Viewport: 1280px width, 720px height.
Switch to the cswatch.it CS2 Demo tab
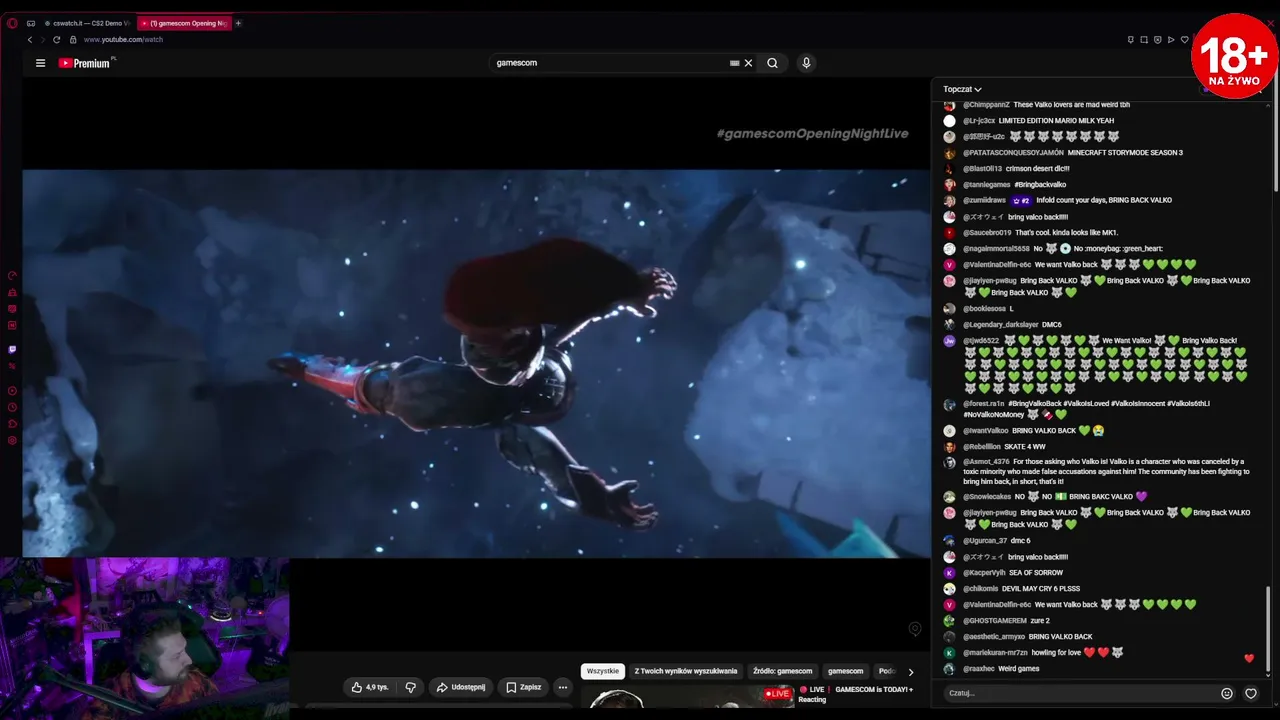pos(87,23)
